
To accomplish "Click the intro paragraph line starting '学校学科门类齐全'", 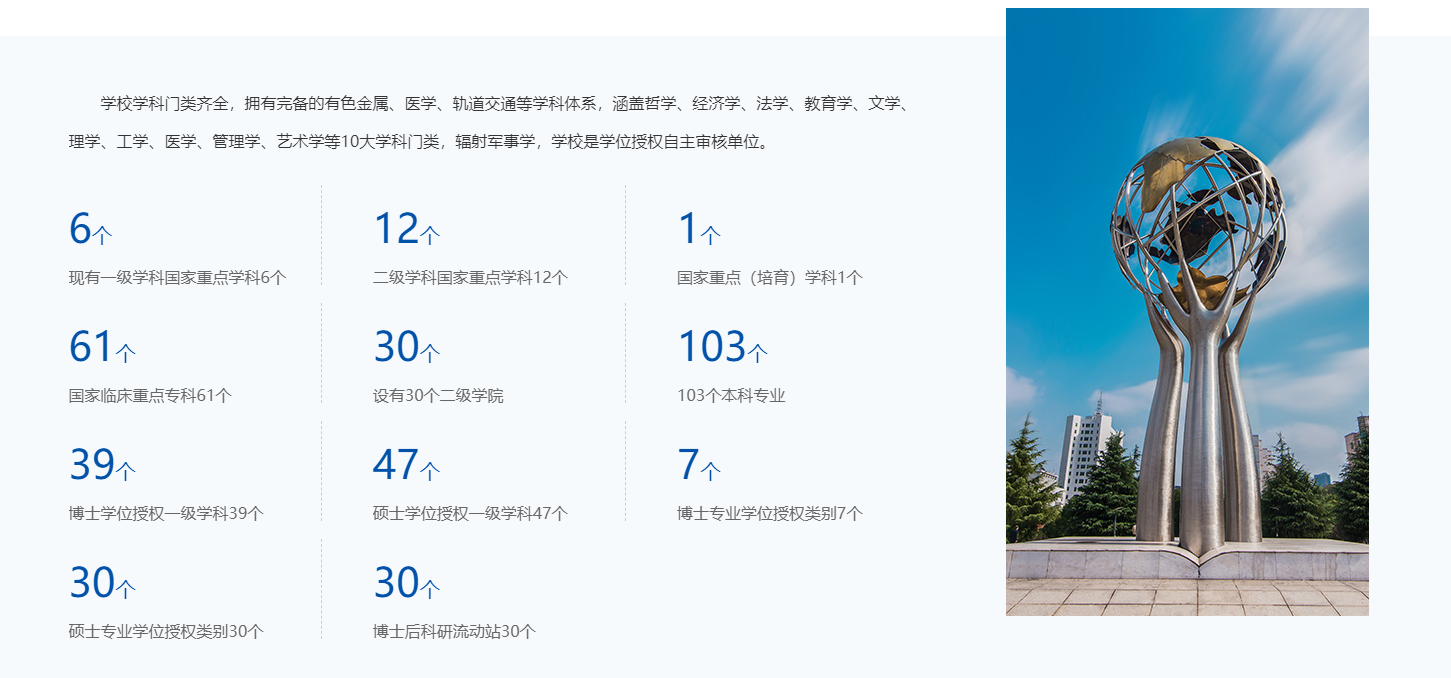I will 505,103.
